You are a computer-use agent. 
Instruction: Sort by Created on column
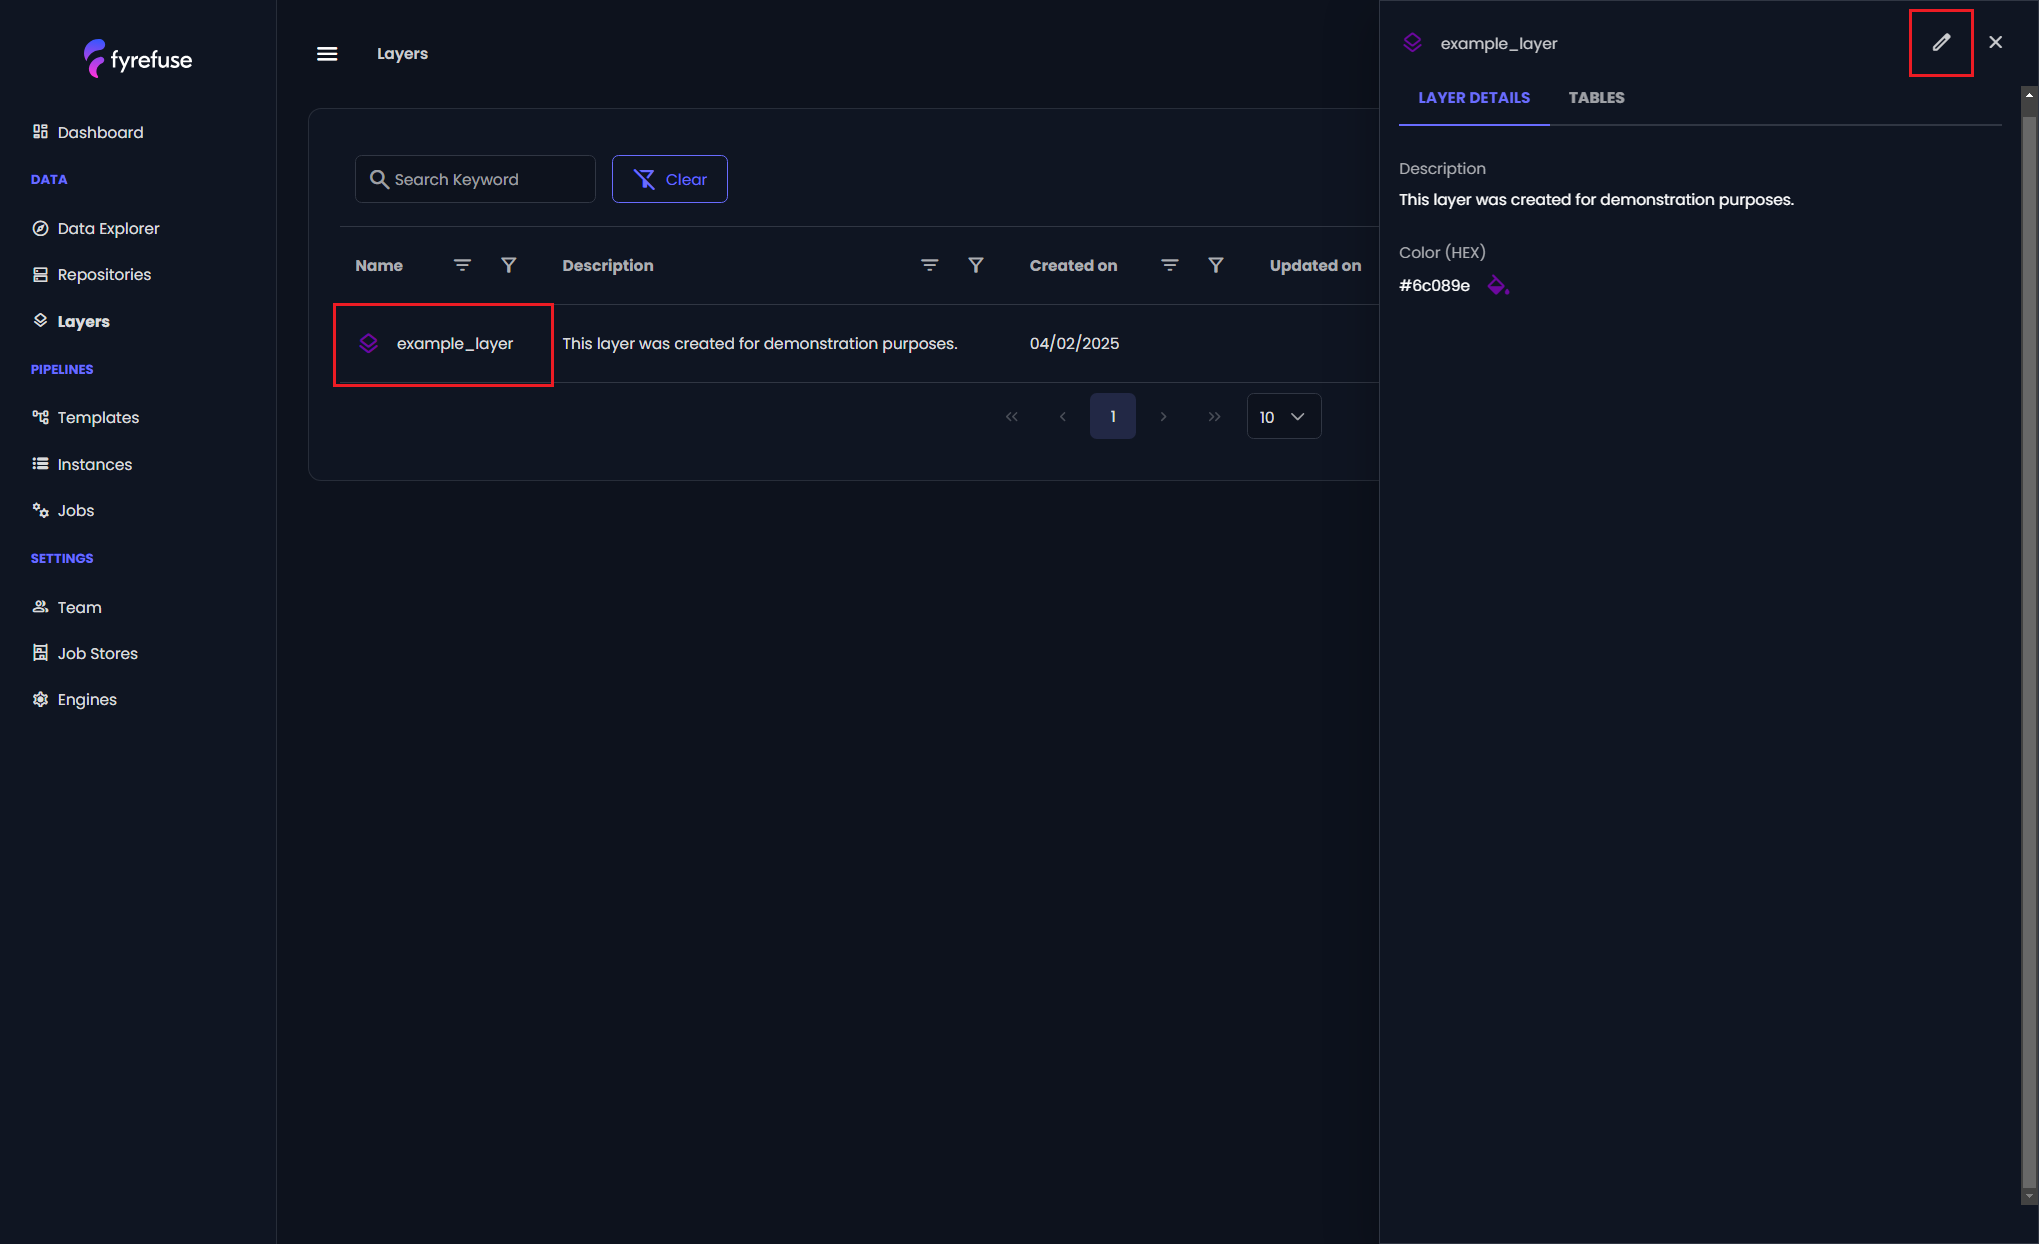pos(1169,265)
